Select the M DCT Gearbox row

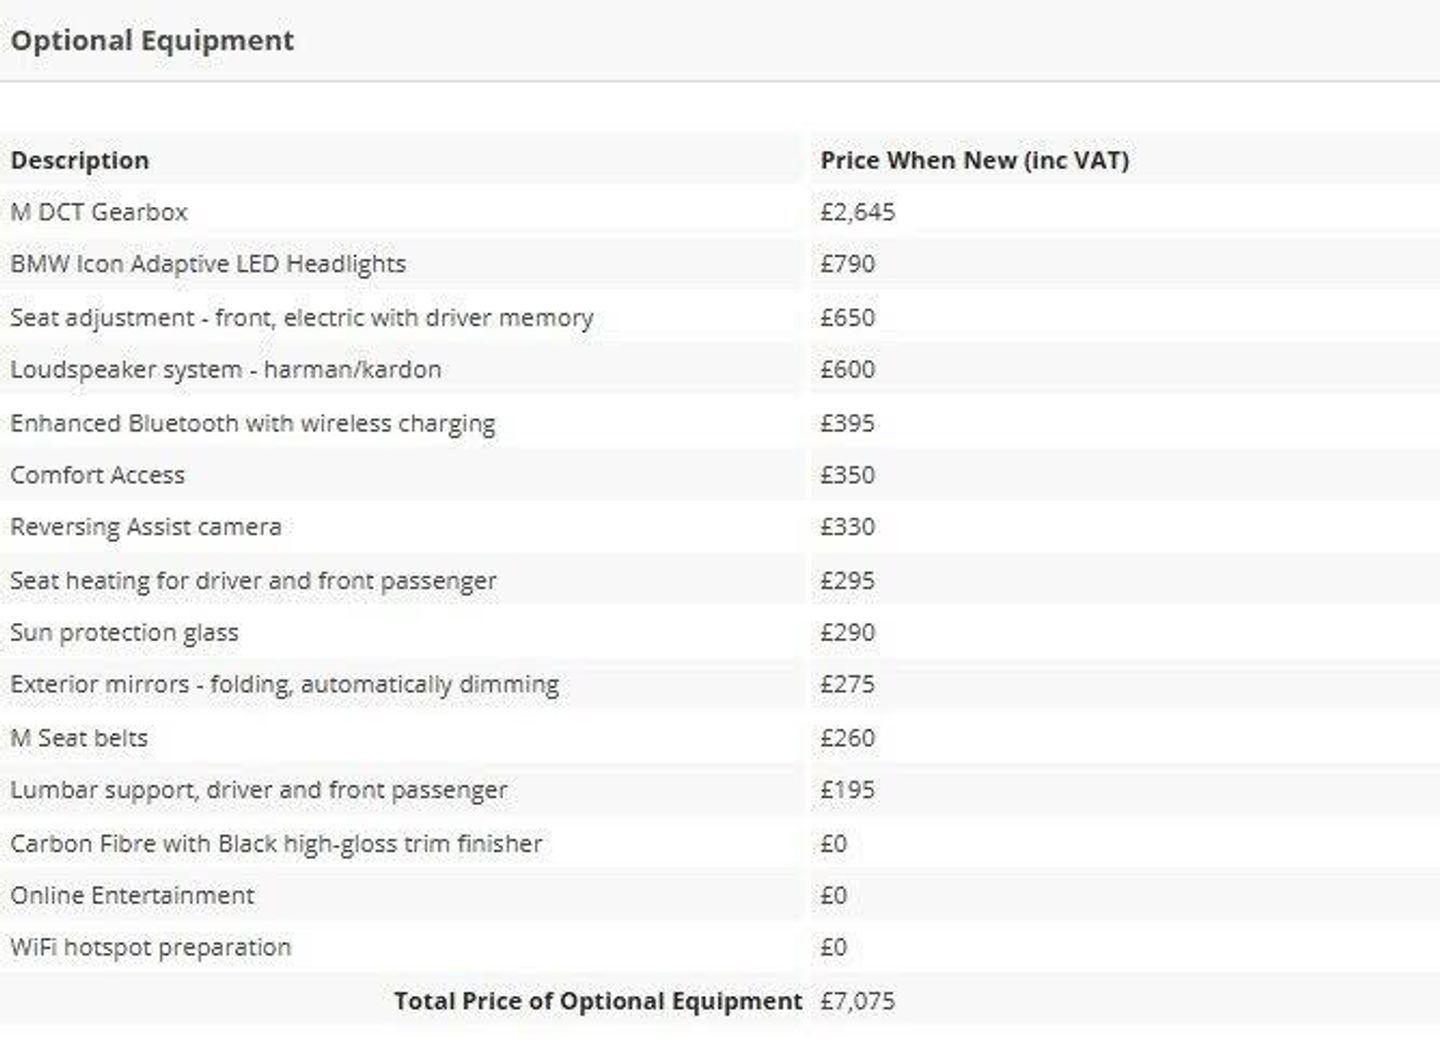99,212
